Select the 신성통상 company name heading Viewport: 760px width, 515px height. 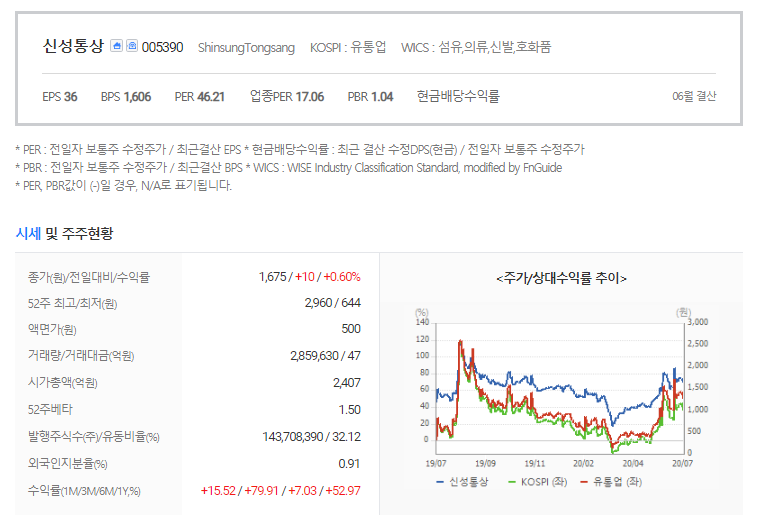tap(73, 46)
